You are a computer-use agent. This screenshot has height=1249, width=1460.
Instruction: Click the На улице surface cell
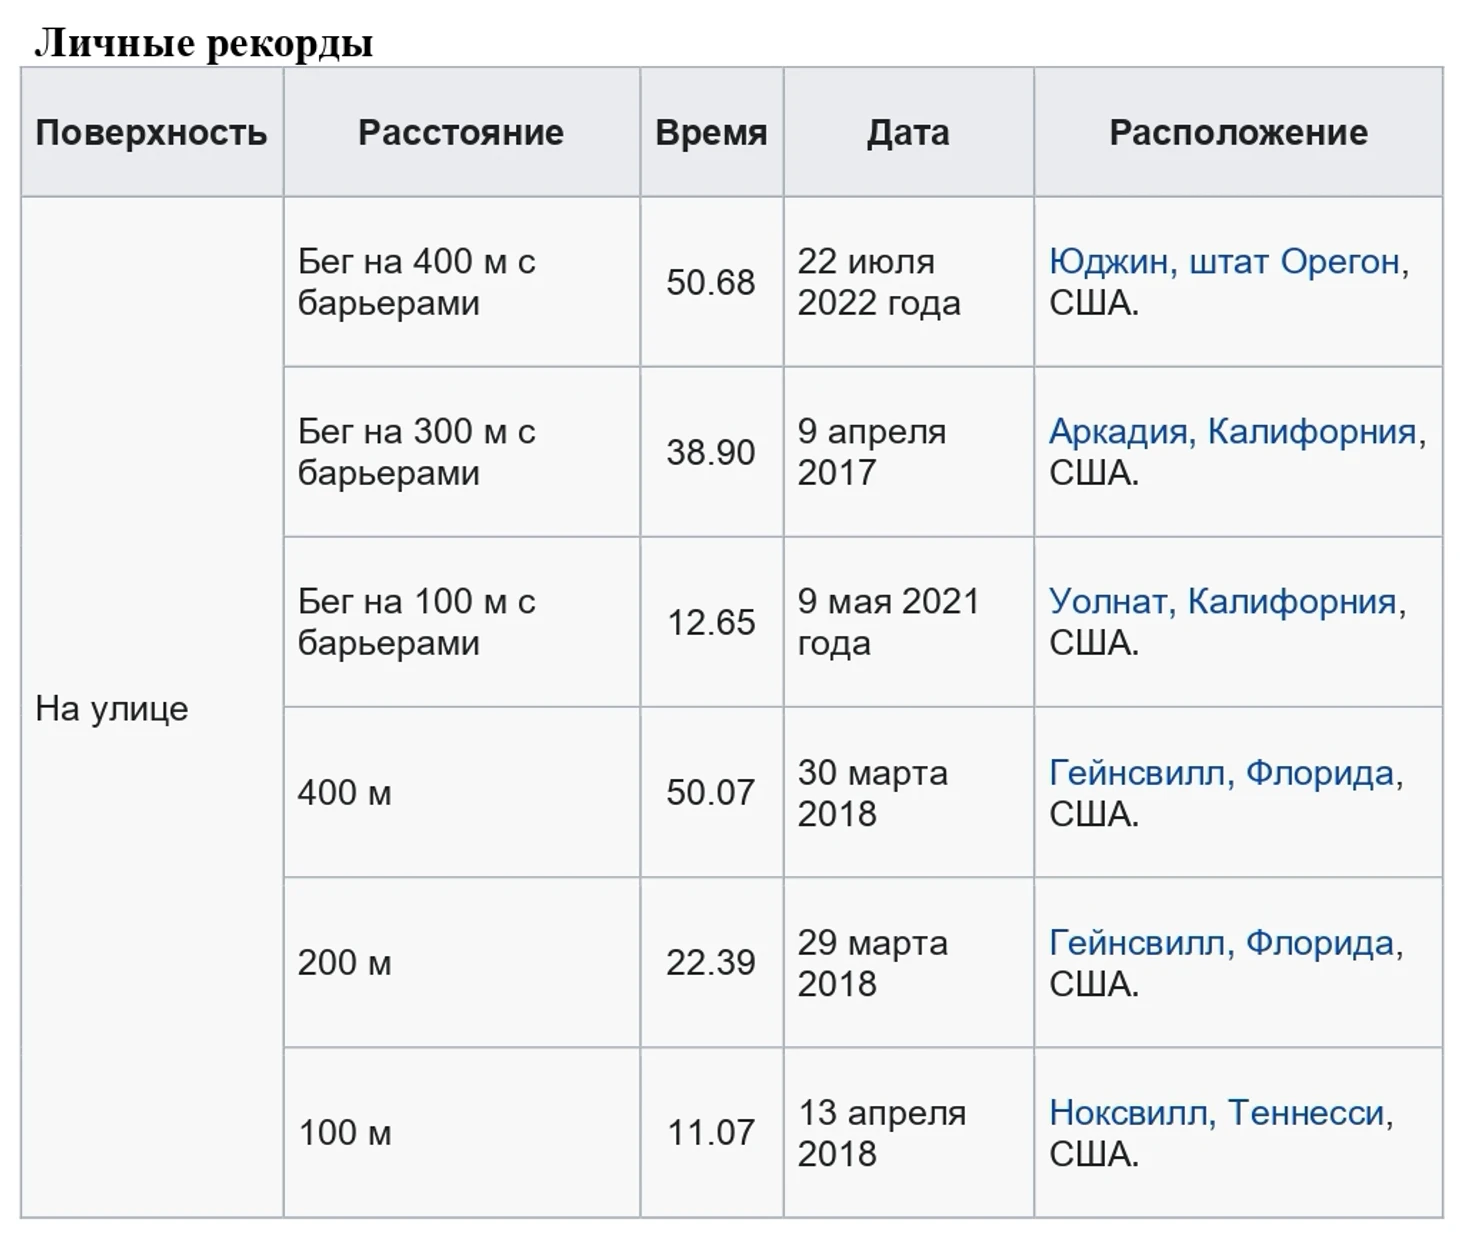pos(112,709)
